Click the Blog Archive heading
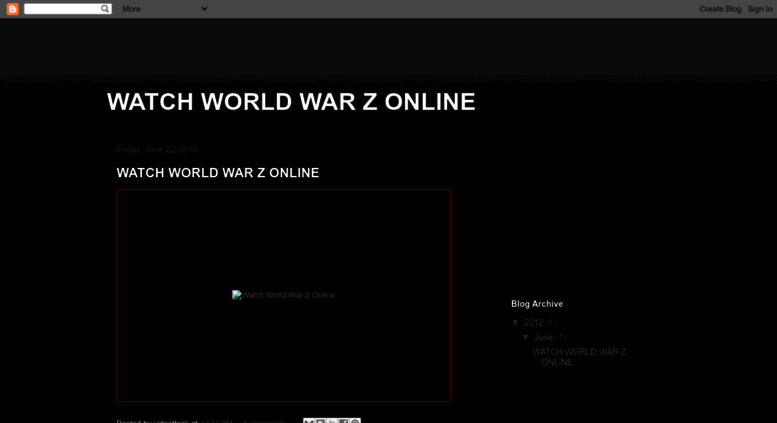Screen dimensions: 777x423 (537, 304)
